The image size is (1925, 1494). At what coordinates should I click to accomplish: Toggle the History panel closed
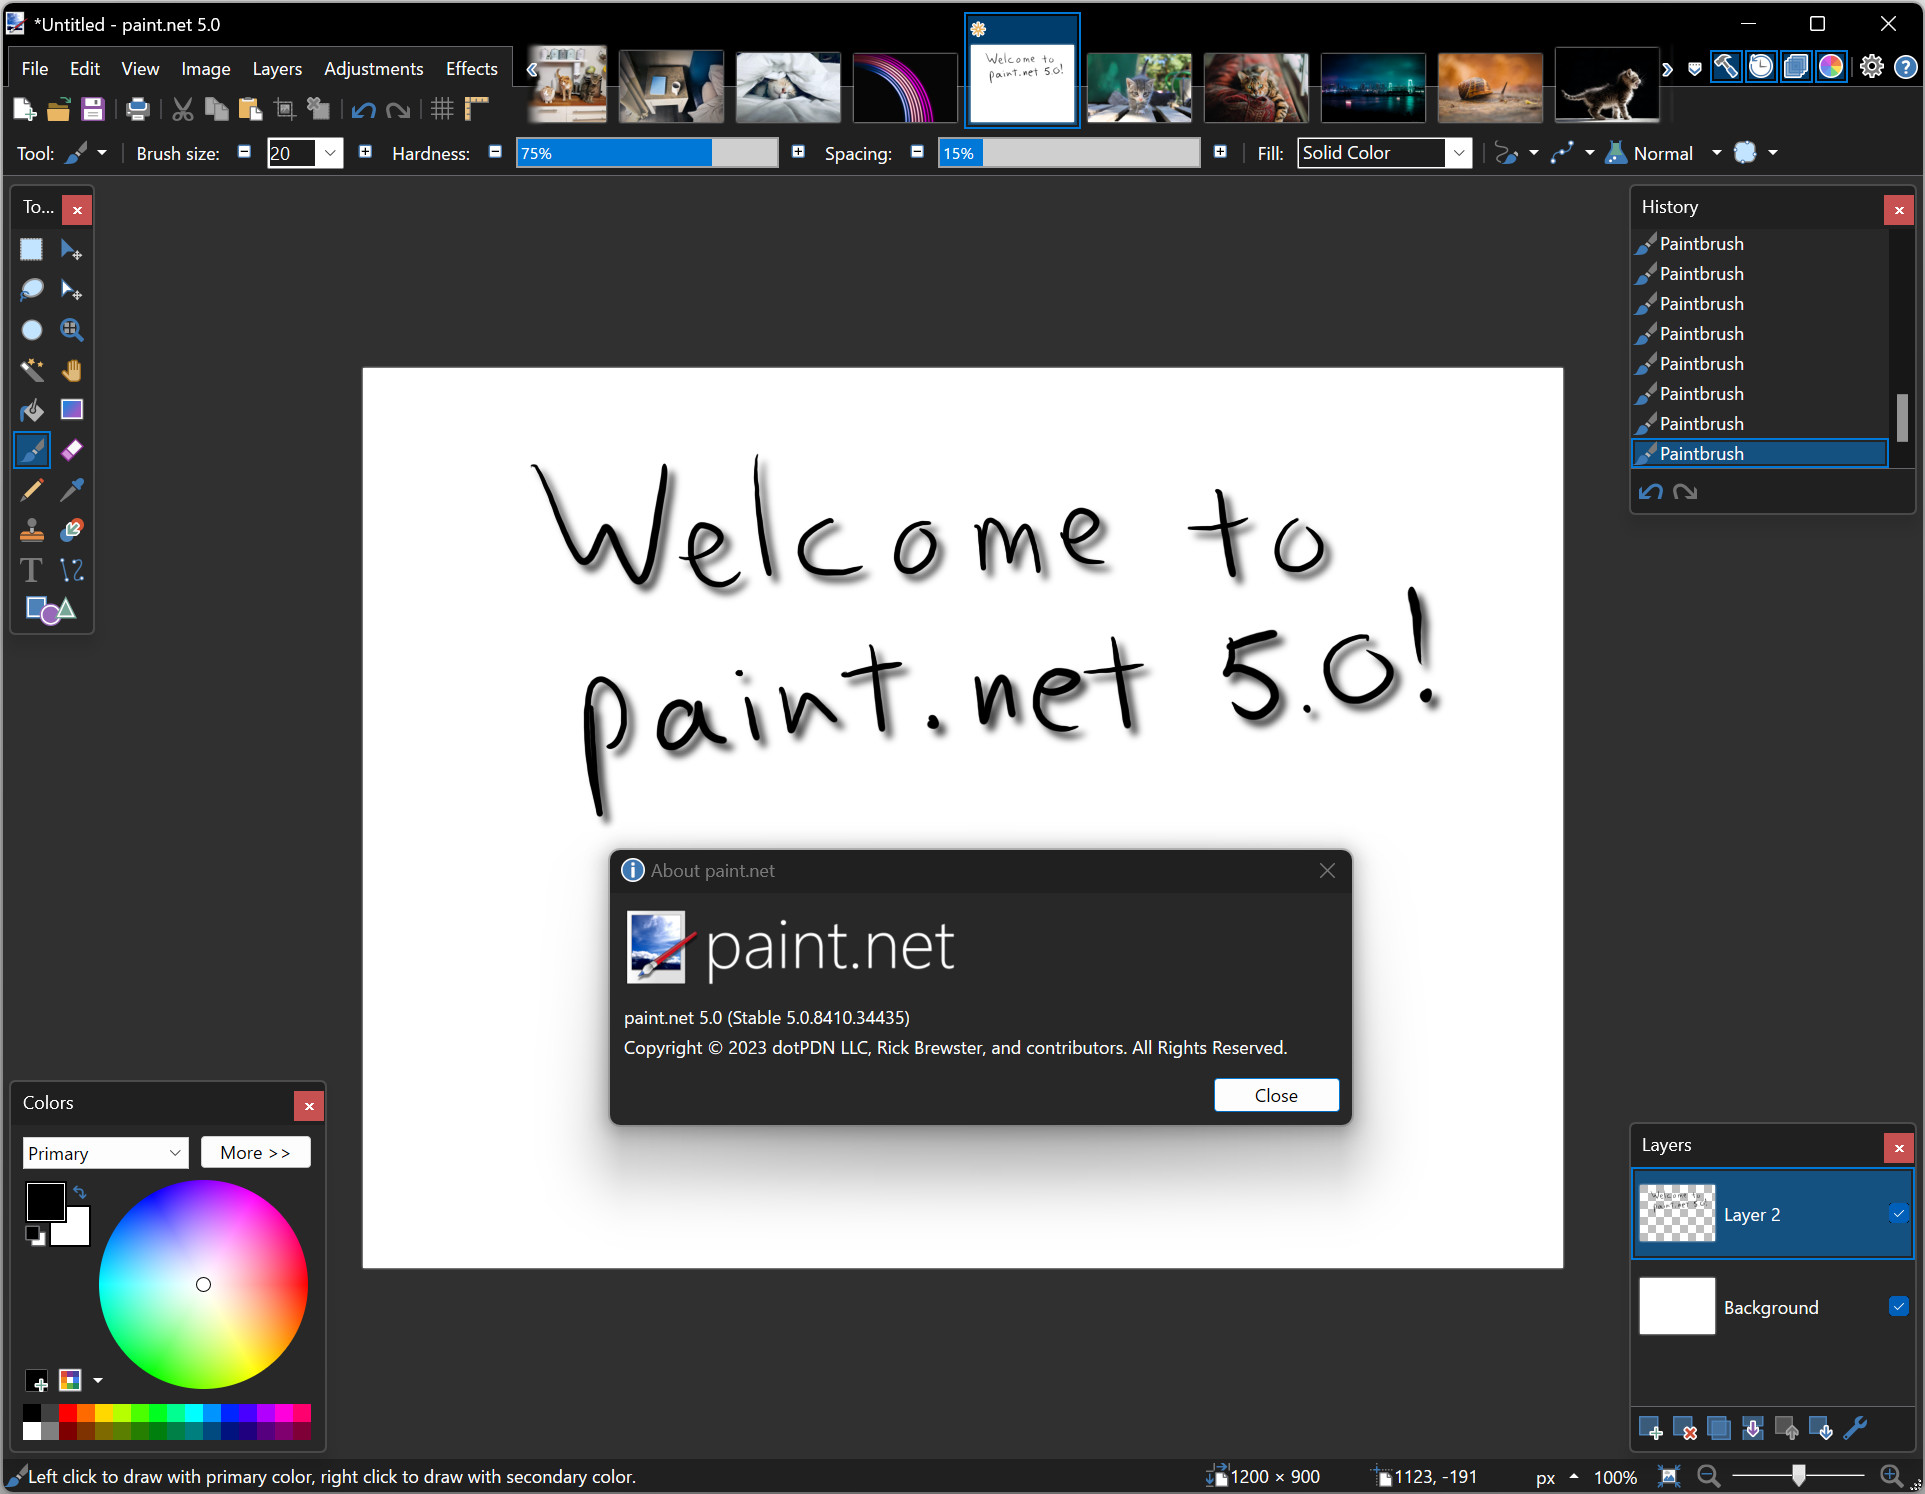pyautogui.click(x=1900, y=206)
